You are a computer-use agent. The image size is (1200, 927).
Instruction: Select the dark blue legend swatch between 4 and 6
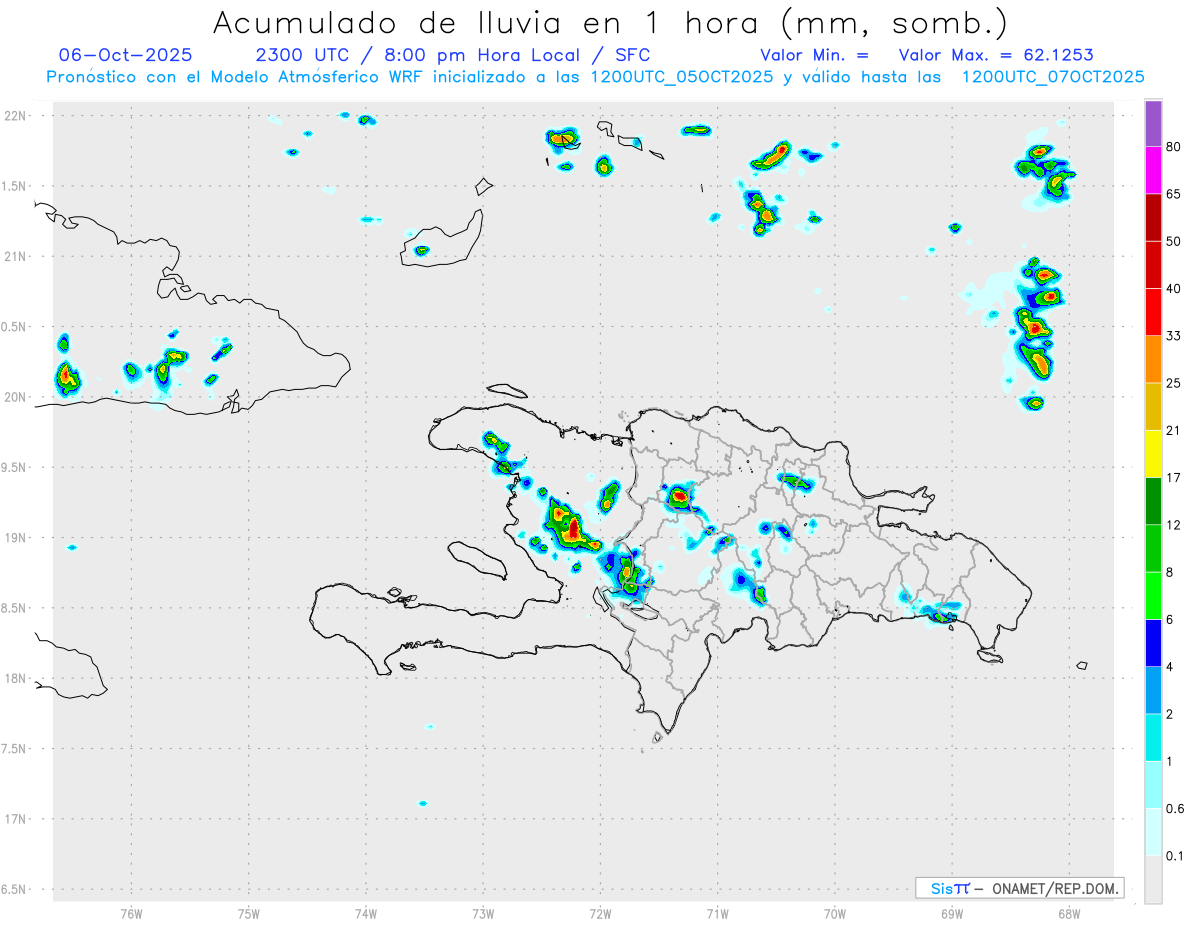[x=1153, y=643]
